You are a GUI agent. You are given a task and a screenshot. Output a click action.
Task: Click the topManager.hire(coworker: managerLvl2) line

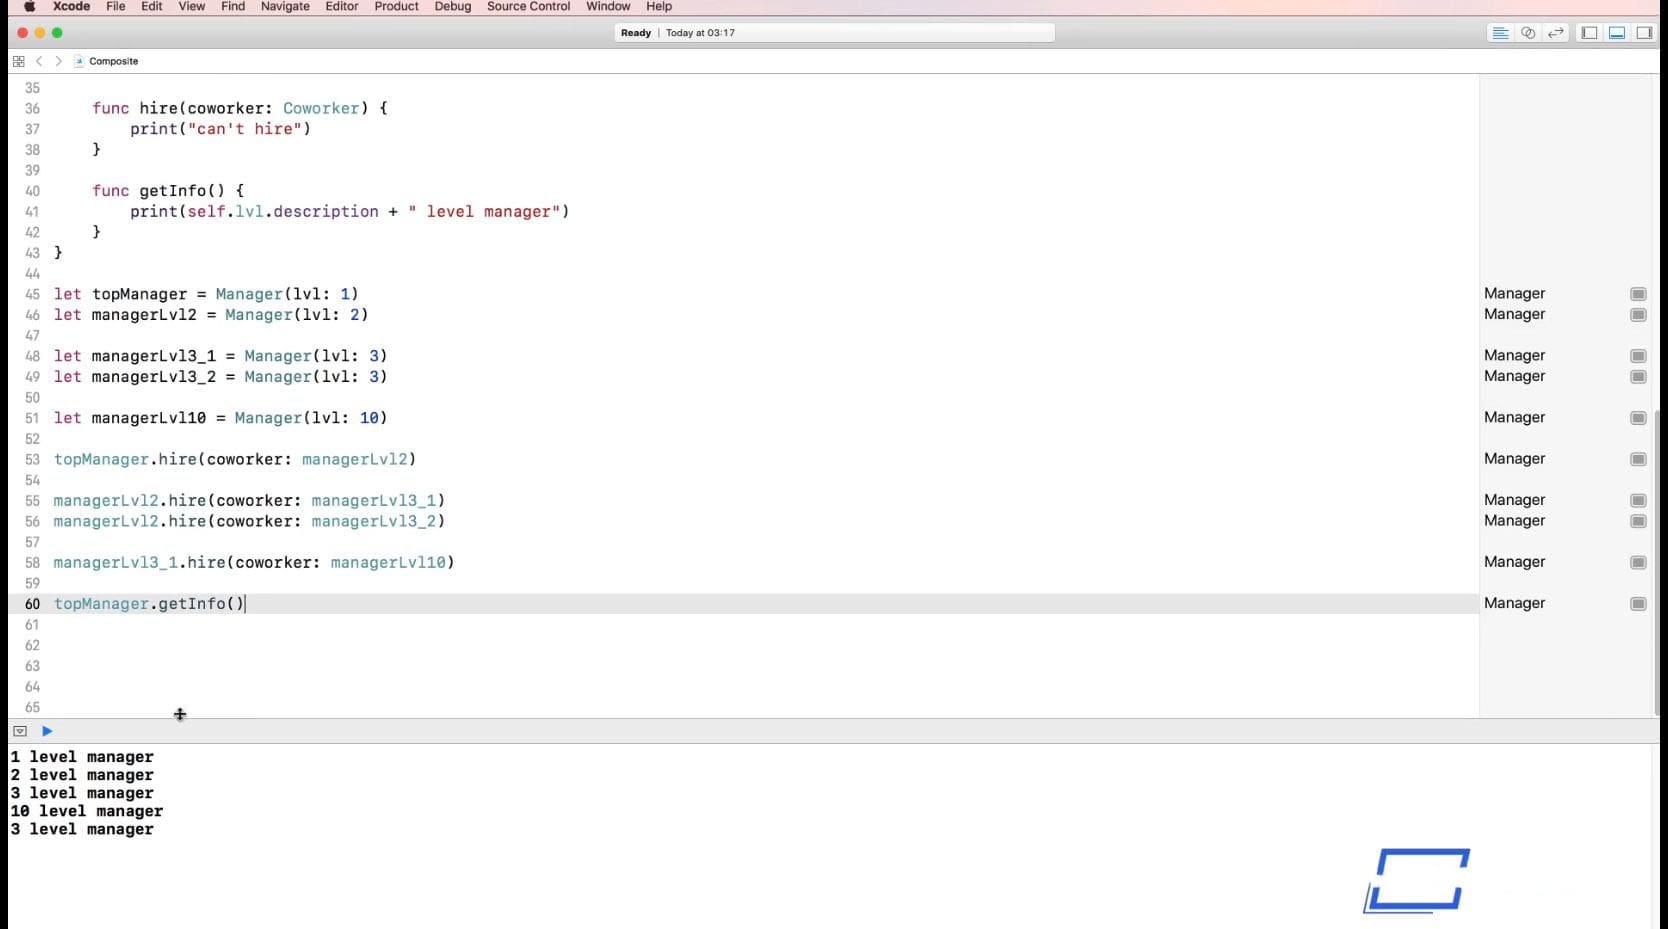click(235, 459)
